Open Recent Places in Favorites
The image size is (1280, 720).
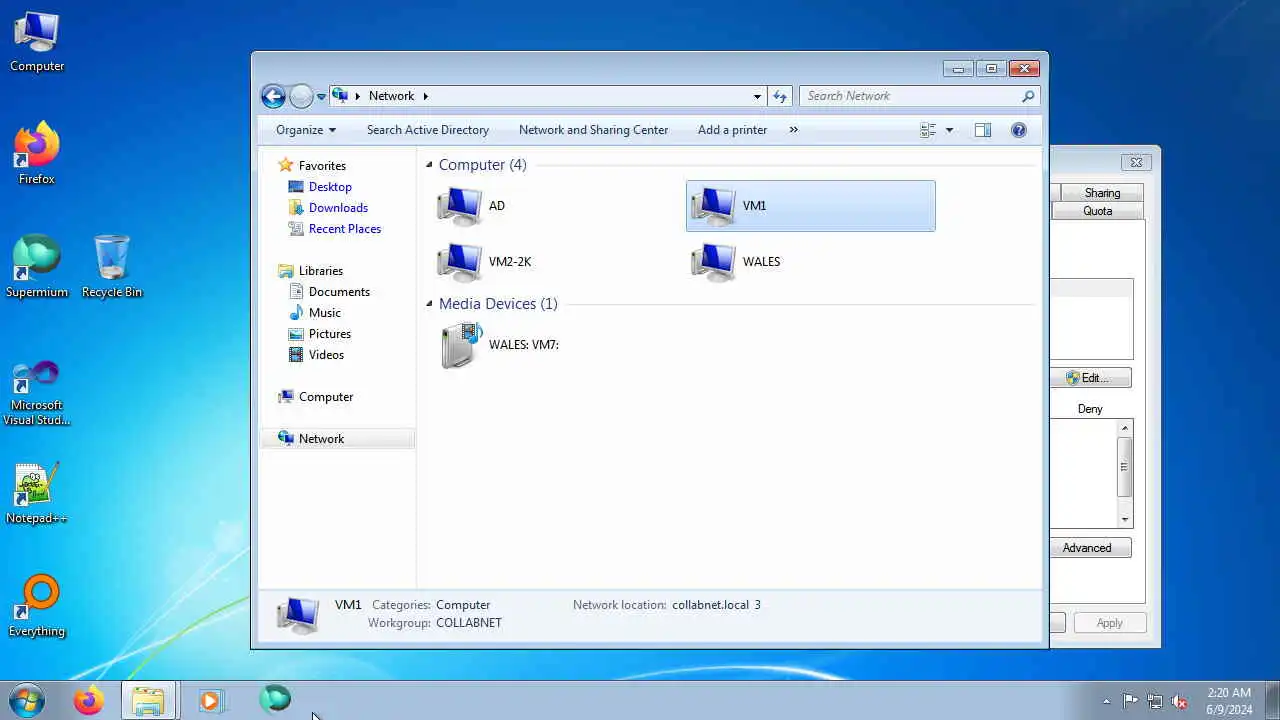pyautogui.click(x=345, y=229)
